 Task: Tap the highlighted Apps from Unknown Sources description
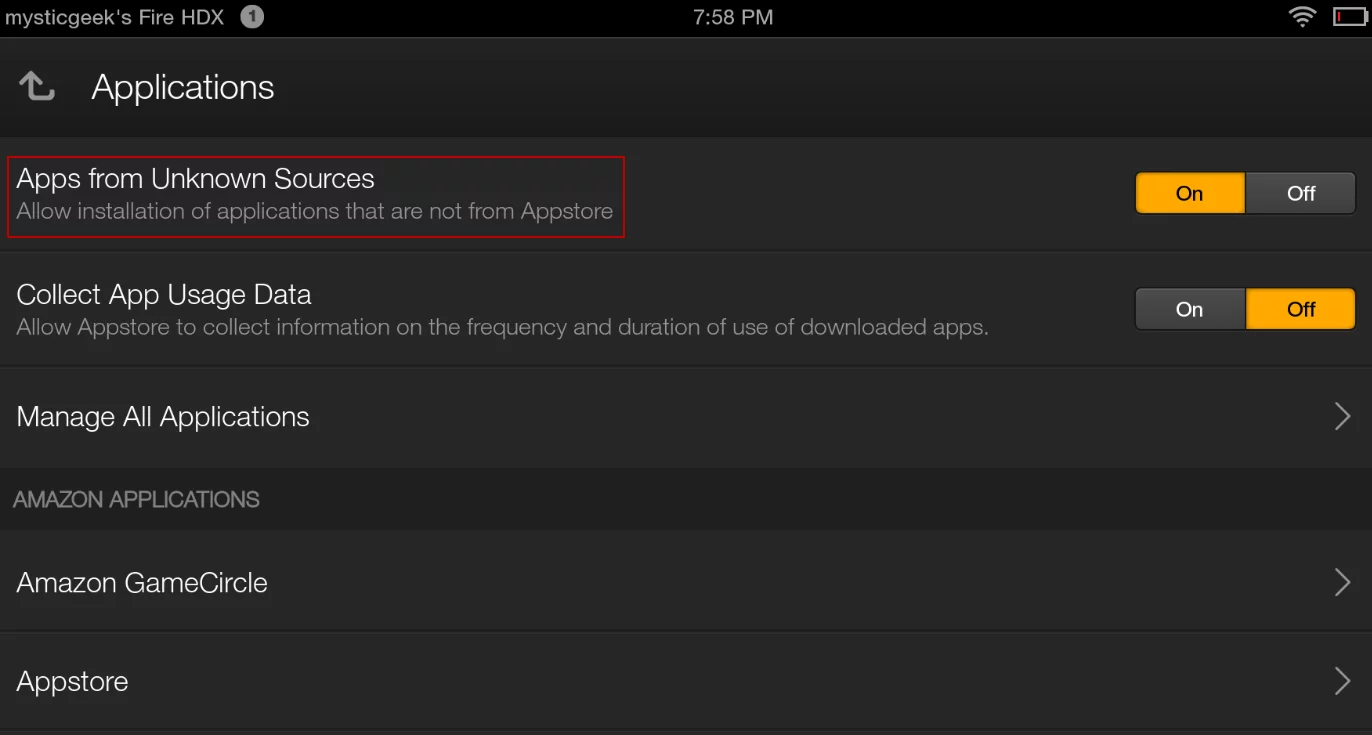[x=314, y=211]
